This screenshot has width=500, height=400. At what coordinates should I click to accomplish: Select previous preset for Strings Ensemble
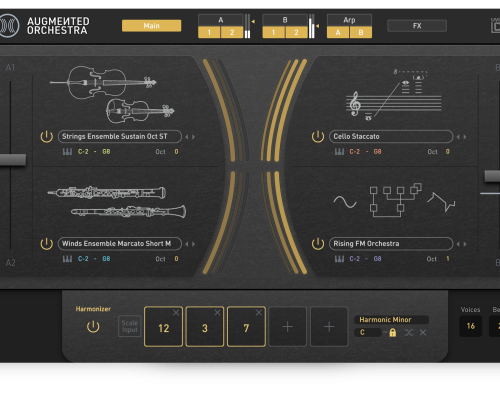[x=187, y=137]
